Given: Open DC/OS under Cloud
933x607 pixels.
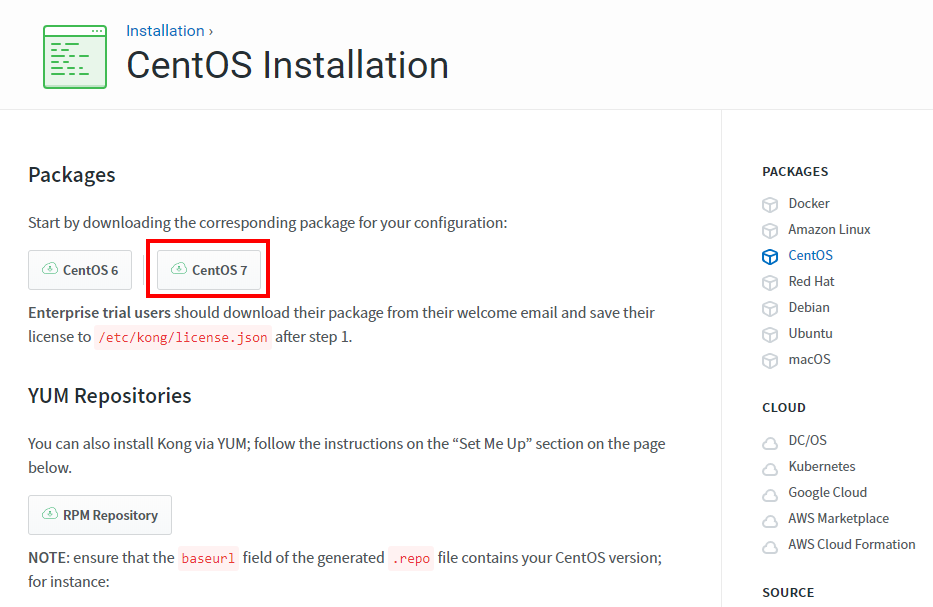Looking at the screenshot, I should 807,440.
